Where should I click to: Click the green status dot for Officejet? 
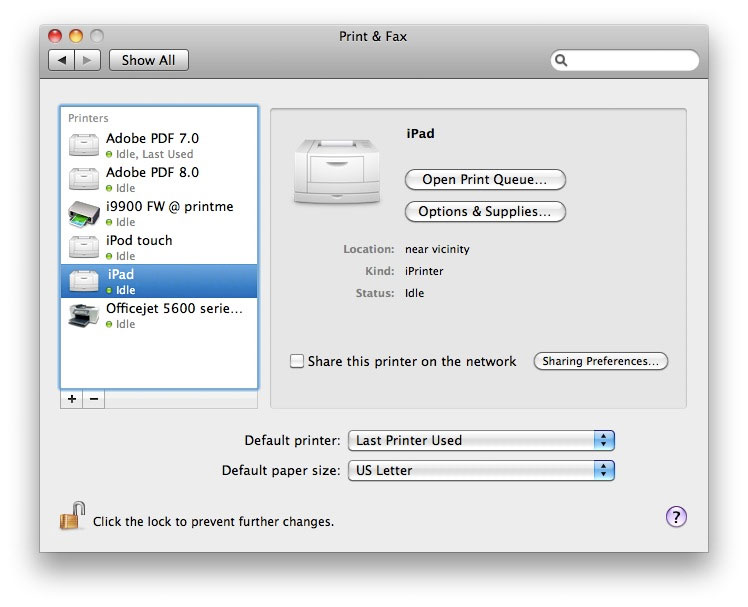click(109, 324)
